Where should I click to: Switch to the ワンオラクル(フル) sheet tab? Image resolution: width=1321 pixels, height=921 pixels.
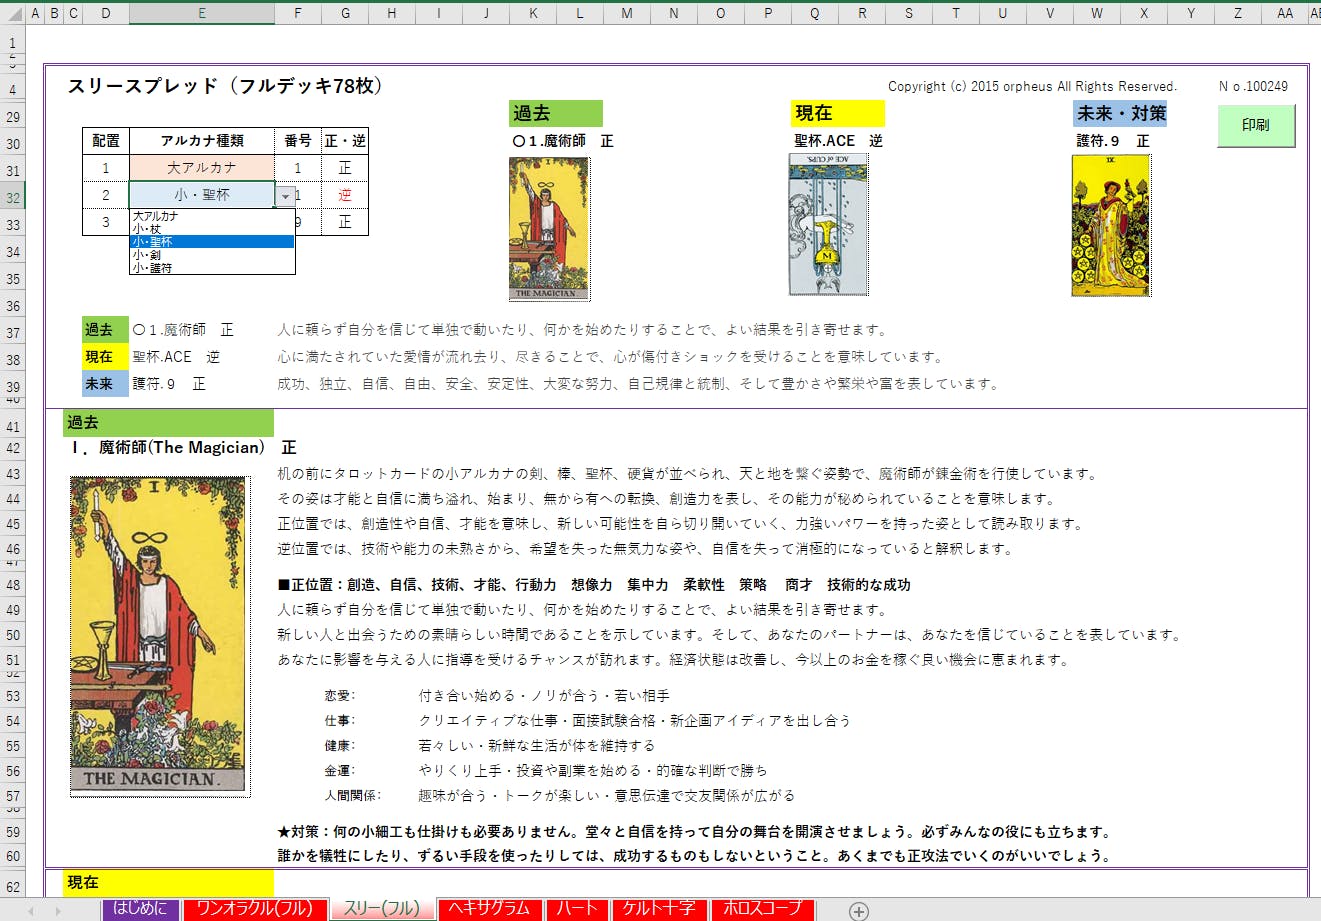(254, 908)
